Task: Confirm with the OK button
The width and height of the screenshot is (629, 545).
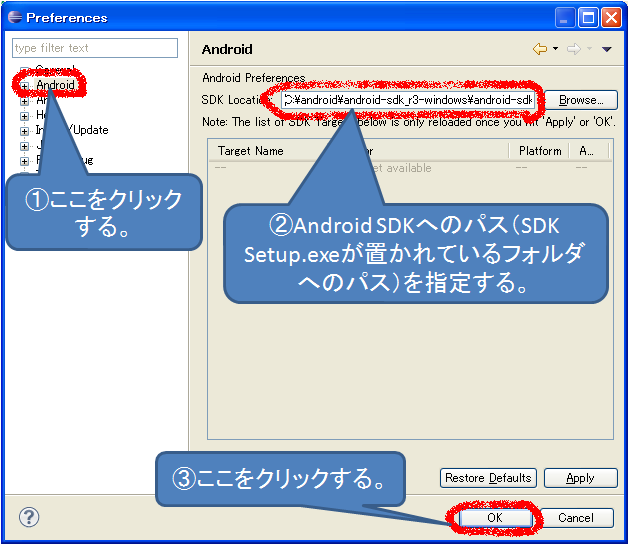Action: pos(495,518)
